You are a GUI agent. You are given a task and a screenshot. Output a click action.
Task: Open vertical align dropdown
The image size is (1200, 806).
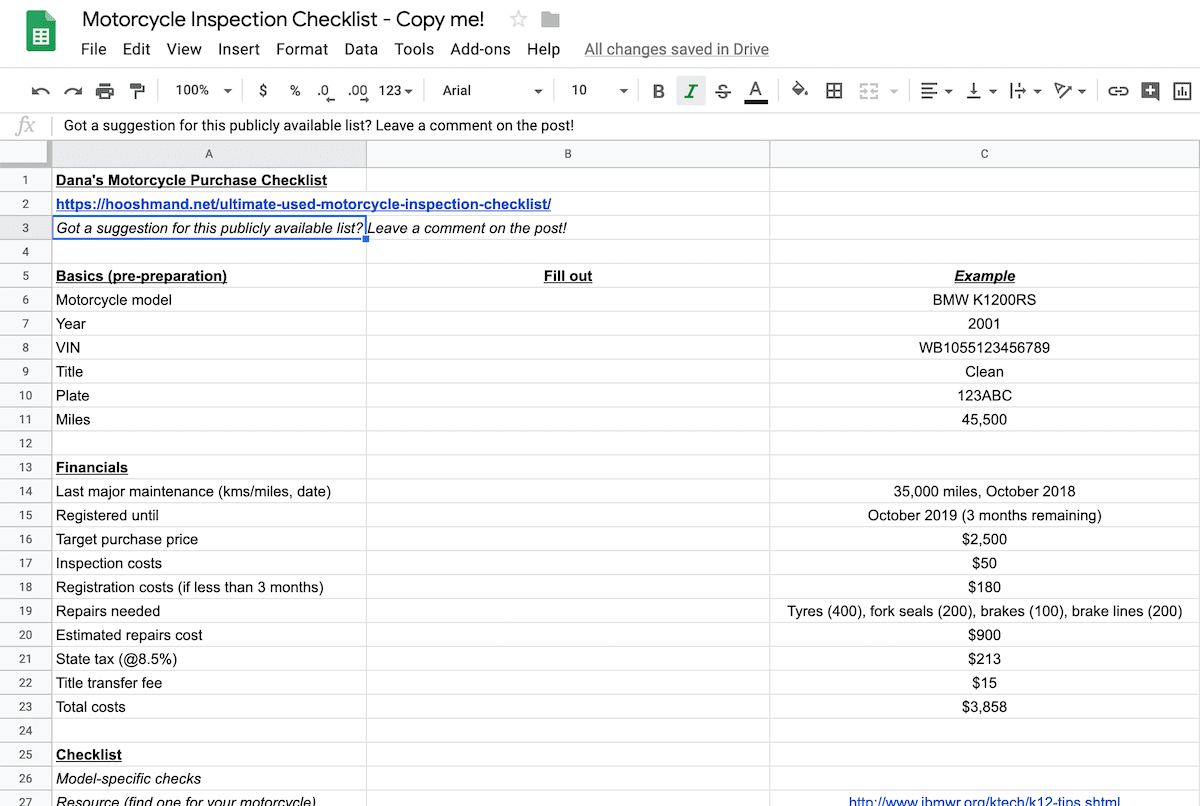tap(981, 91)
